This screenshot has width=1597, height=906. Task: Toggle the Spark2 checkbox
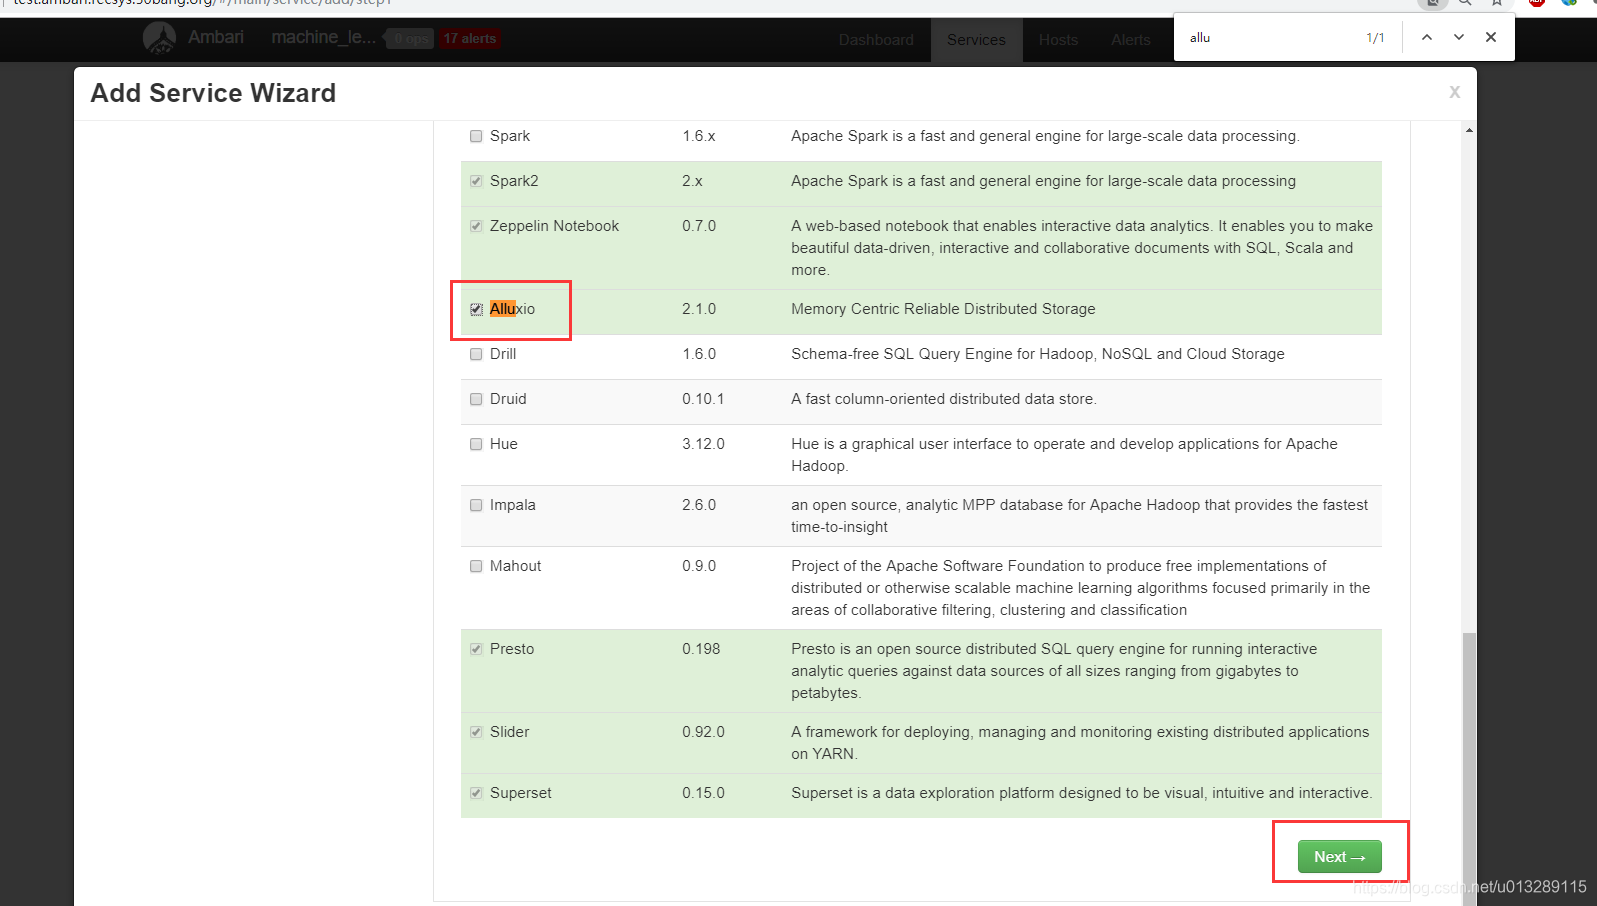[476, 181]
